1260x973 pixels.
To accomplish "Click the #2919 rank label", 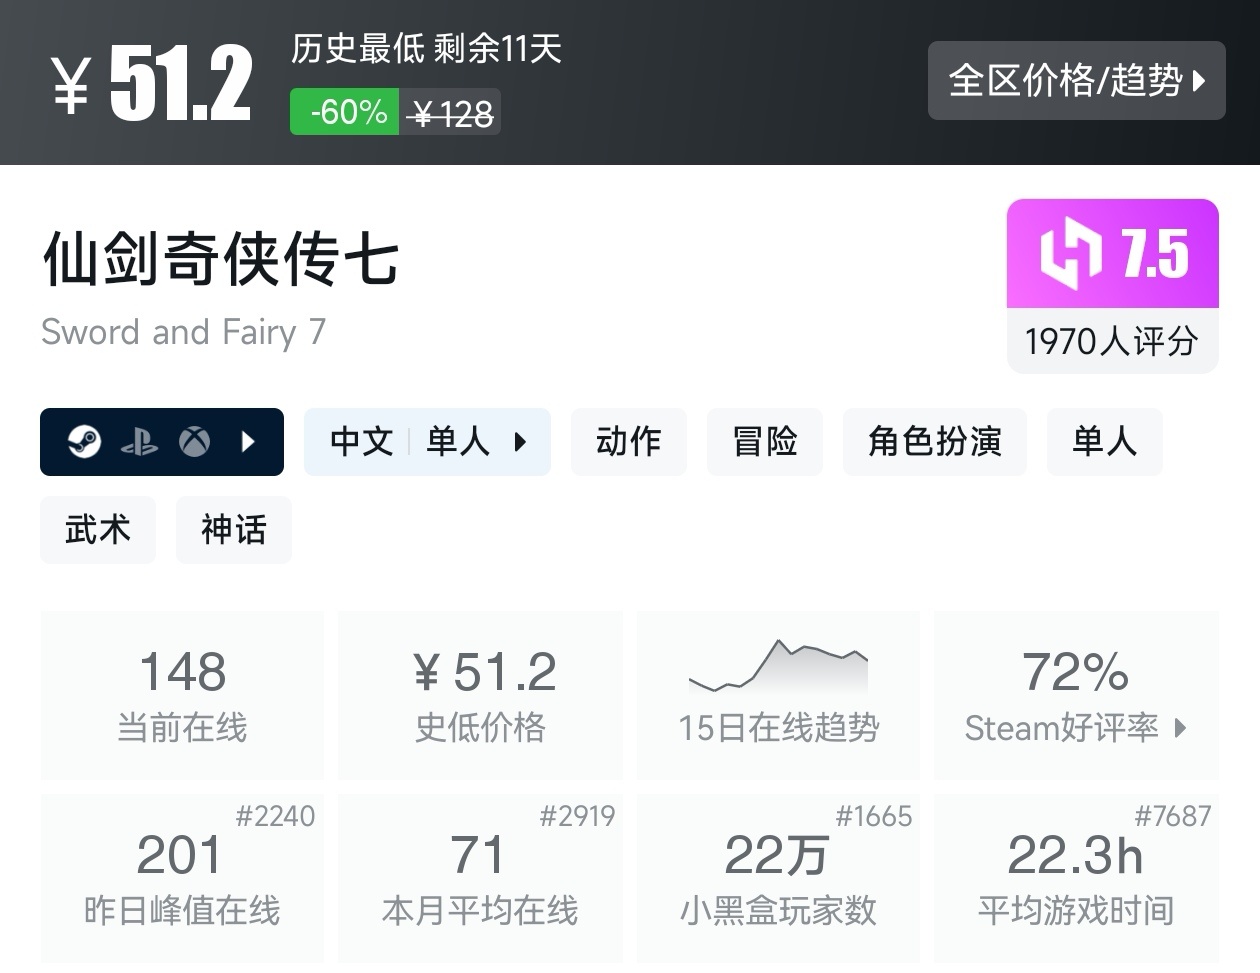I will pos(577,817).
